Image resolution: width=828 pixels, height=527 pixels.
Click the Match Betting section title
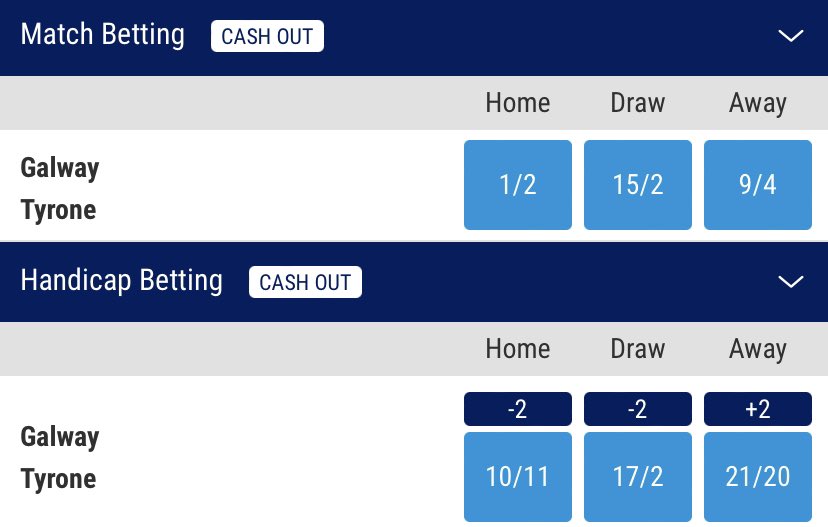point(103,35)
